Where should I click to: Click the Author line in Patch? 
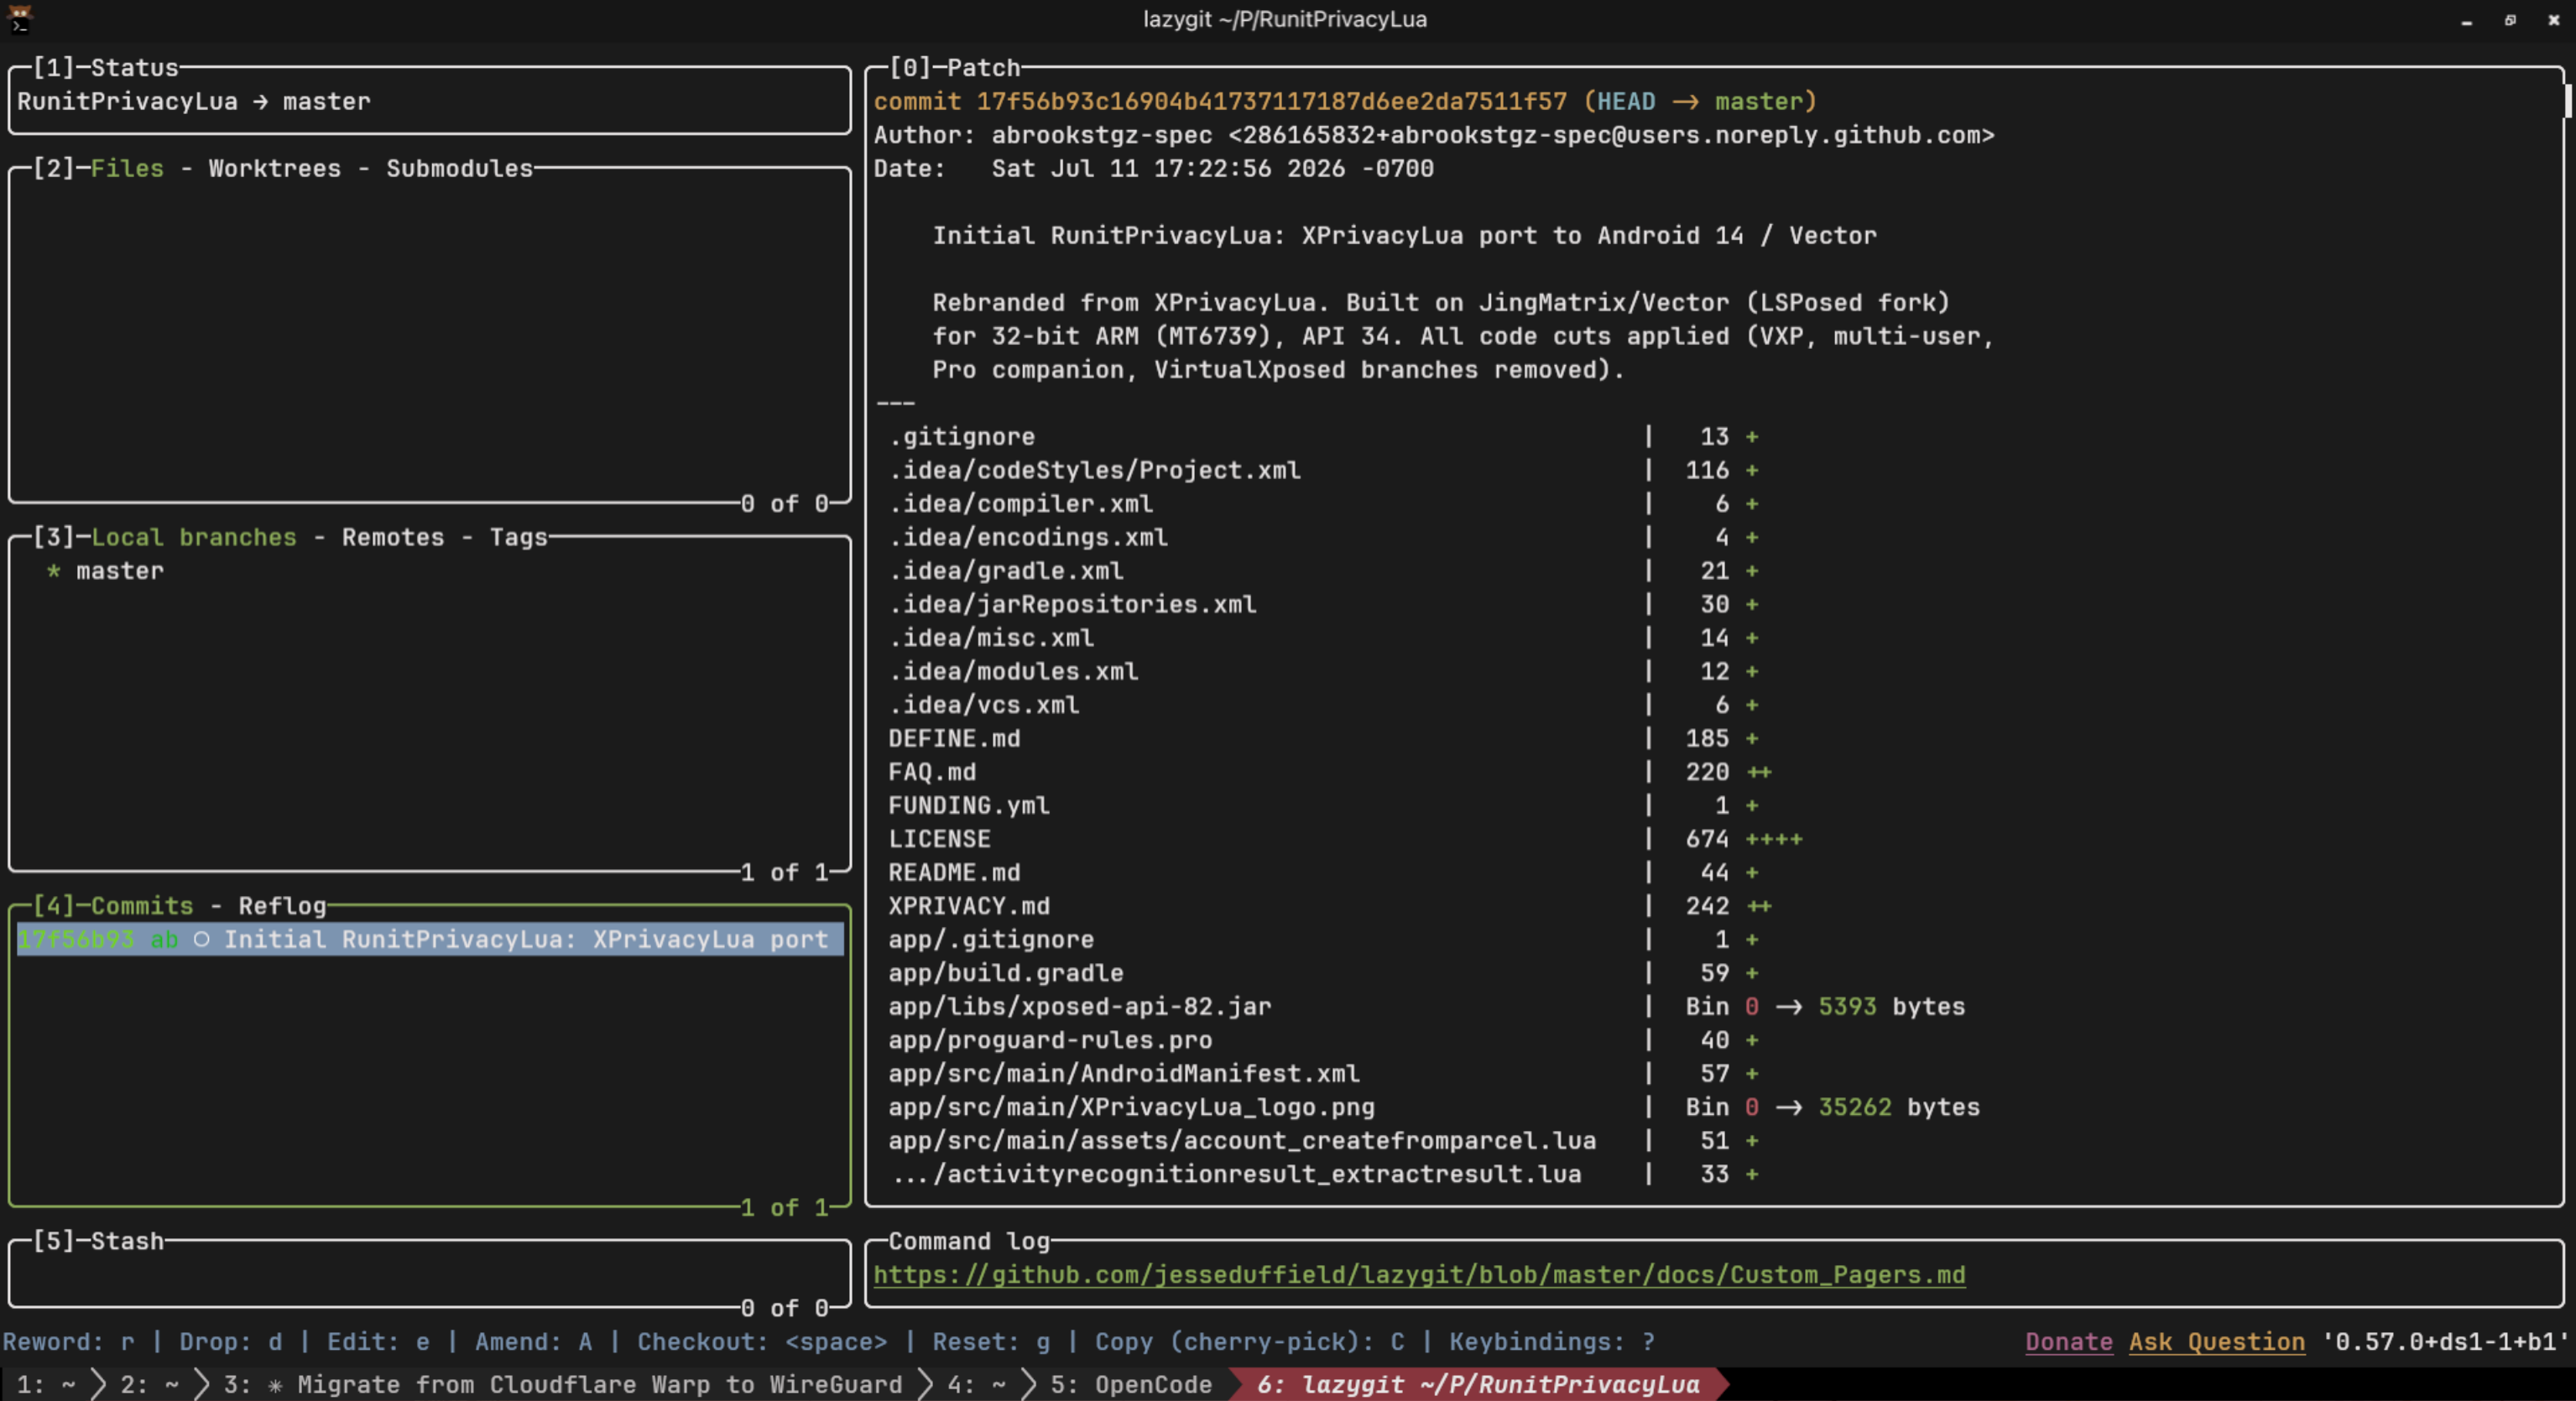pos(1434,135)
